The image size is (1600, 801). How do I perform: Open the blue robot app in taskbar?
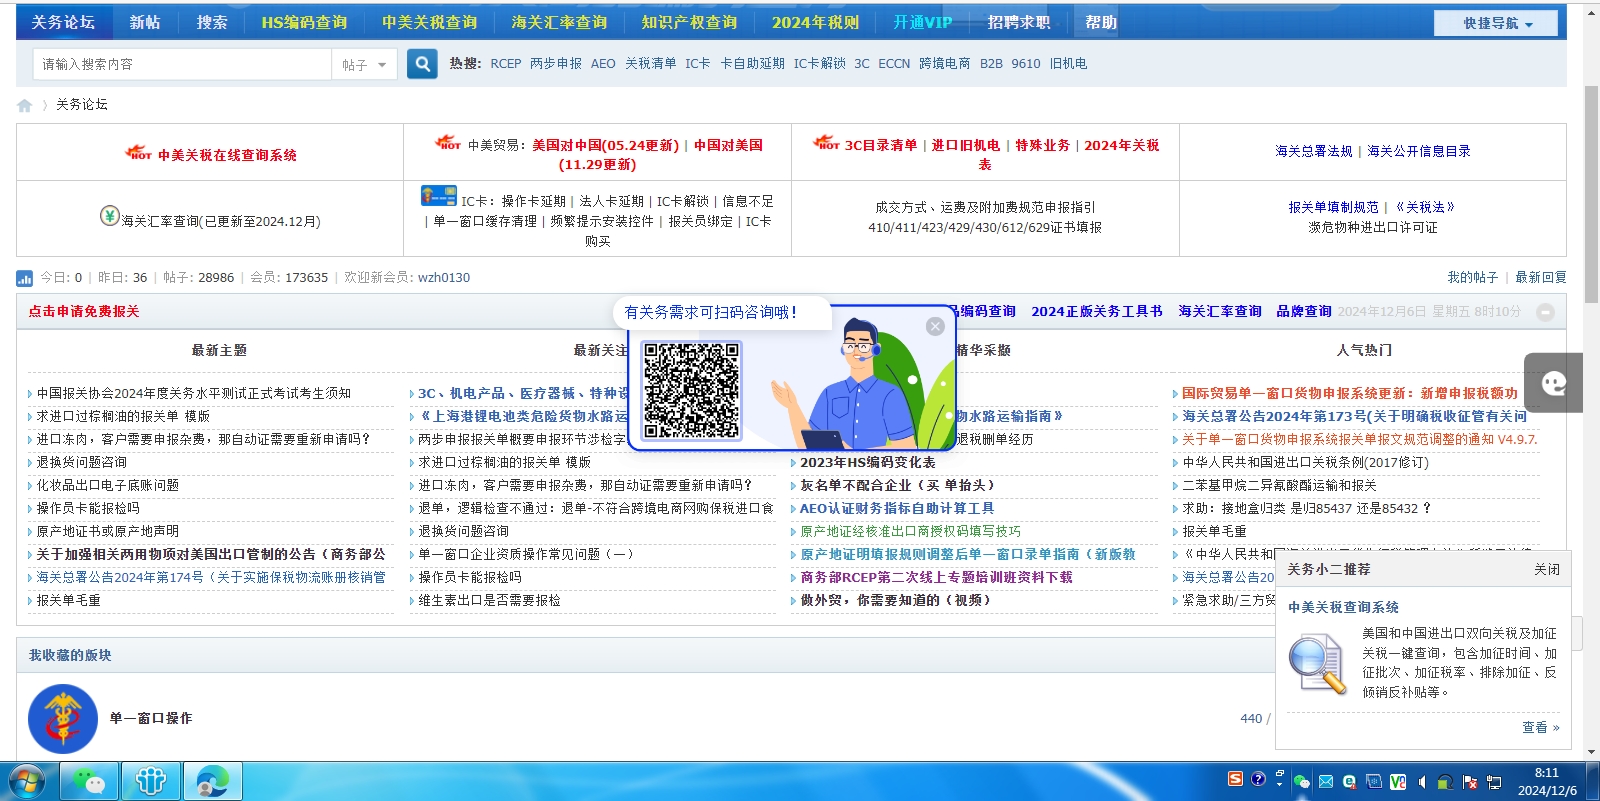coord(151,781)
